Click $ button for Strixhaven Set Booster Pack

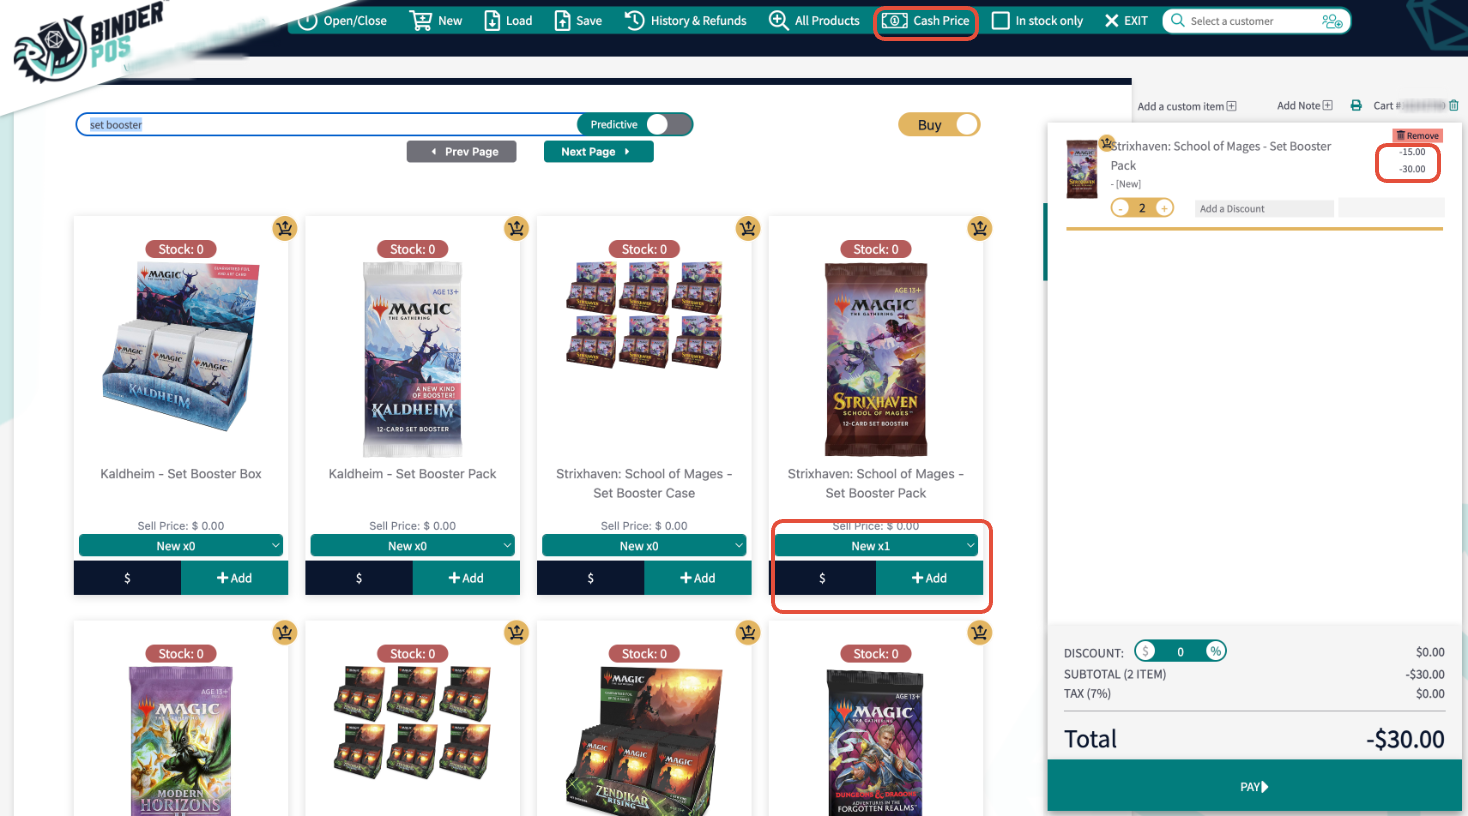(823, 578)
